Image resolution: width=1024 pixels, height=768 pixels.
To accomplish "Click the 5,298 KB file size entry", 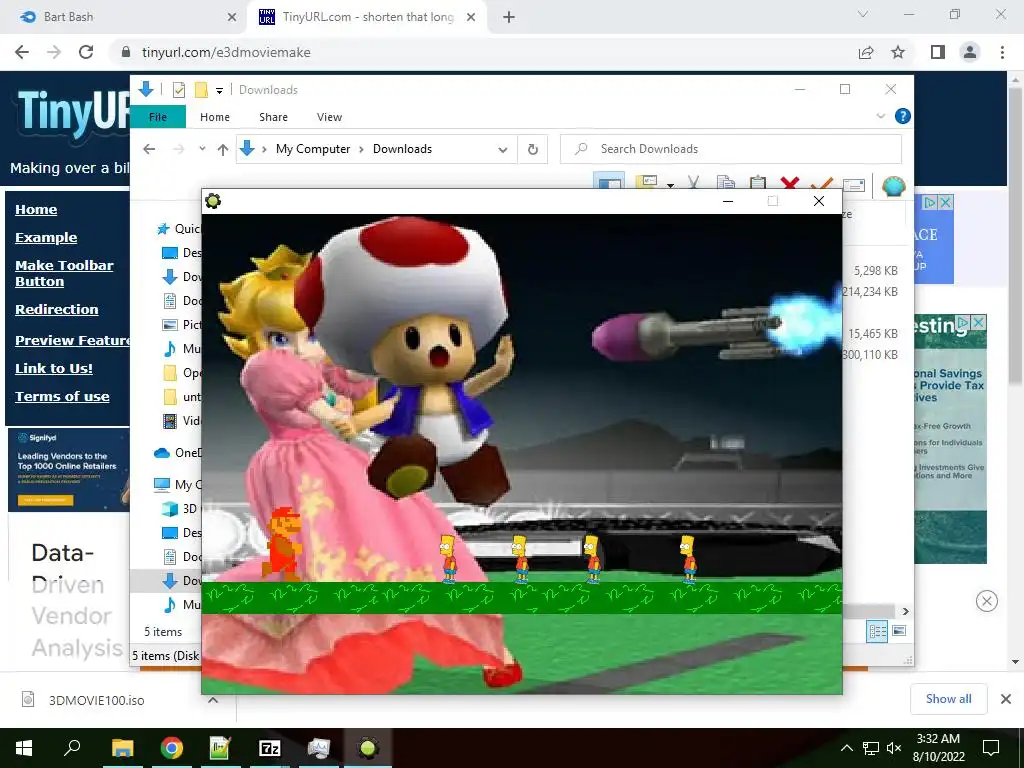I will [x=876, y=270].
